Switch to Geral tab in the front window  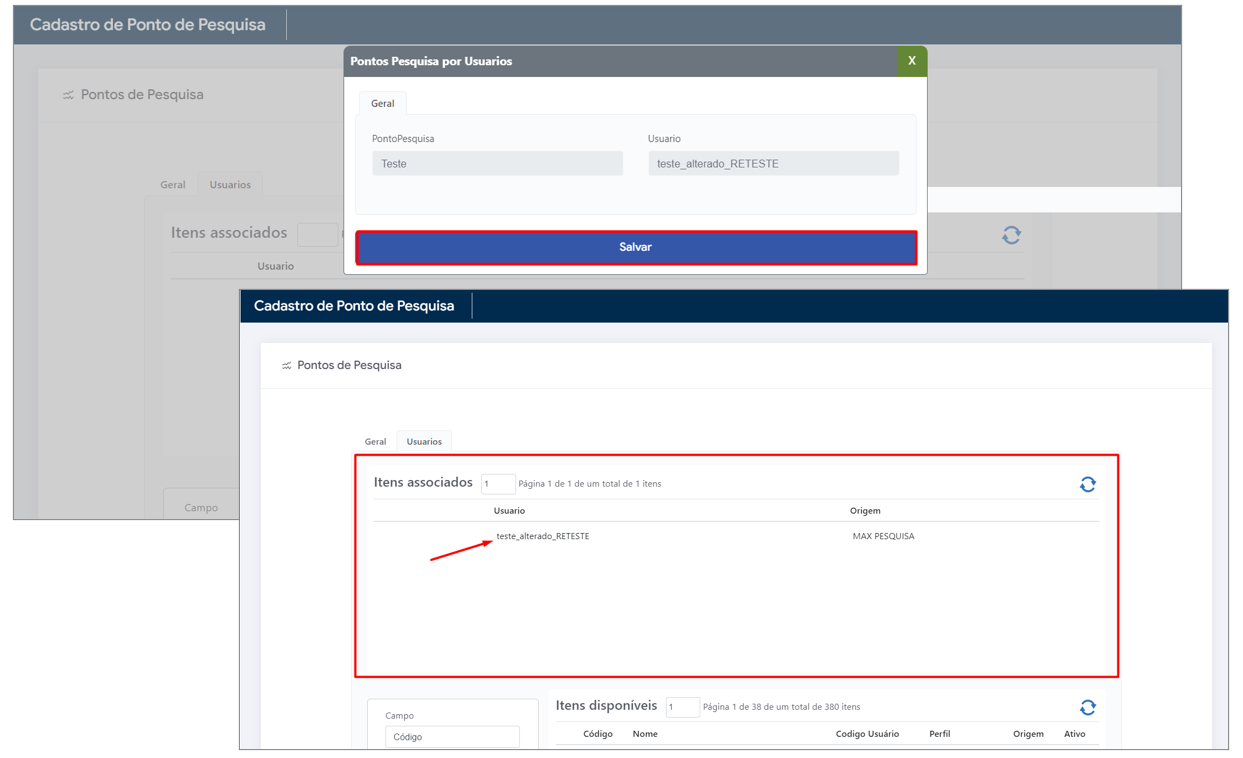coord(375,441)
